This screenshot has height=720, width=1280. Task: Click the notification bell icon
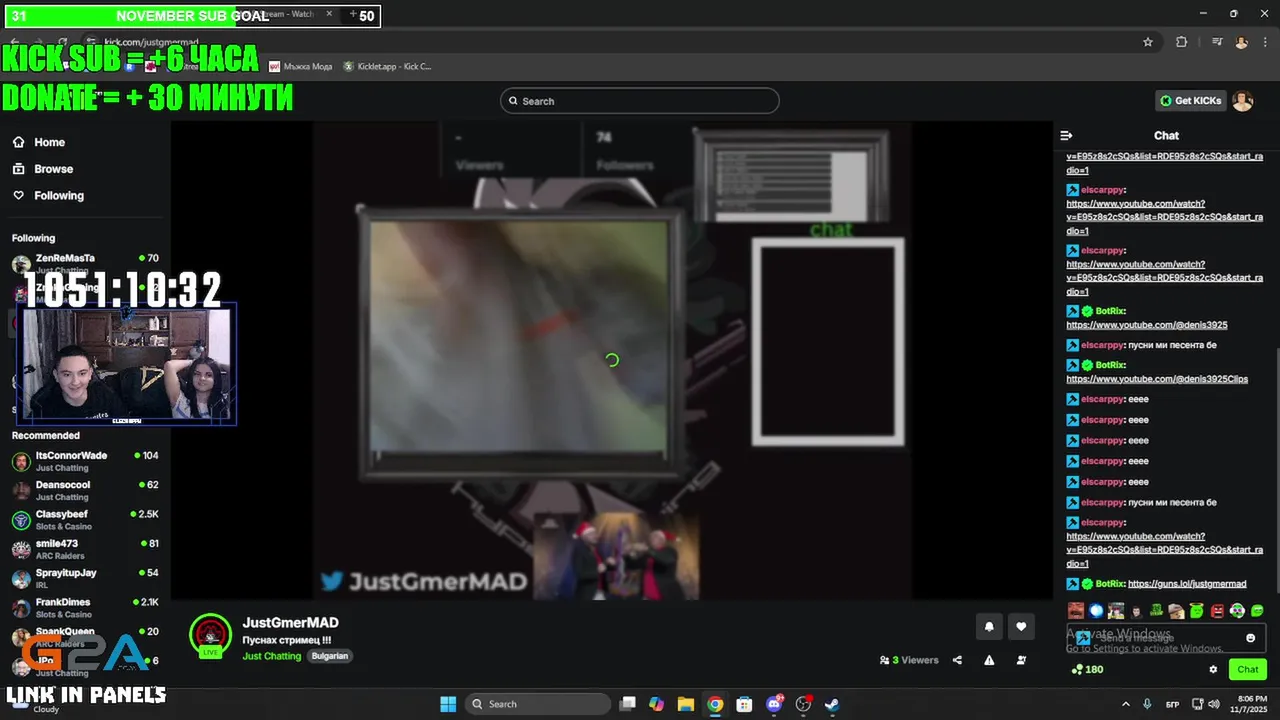[x=989, y=627]
